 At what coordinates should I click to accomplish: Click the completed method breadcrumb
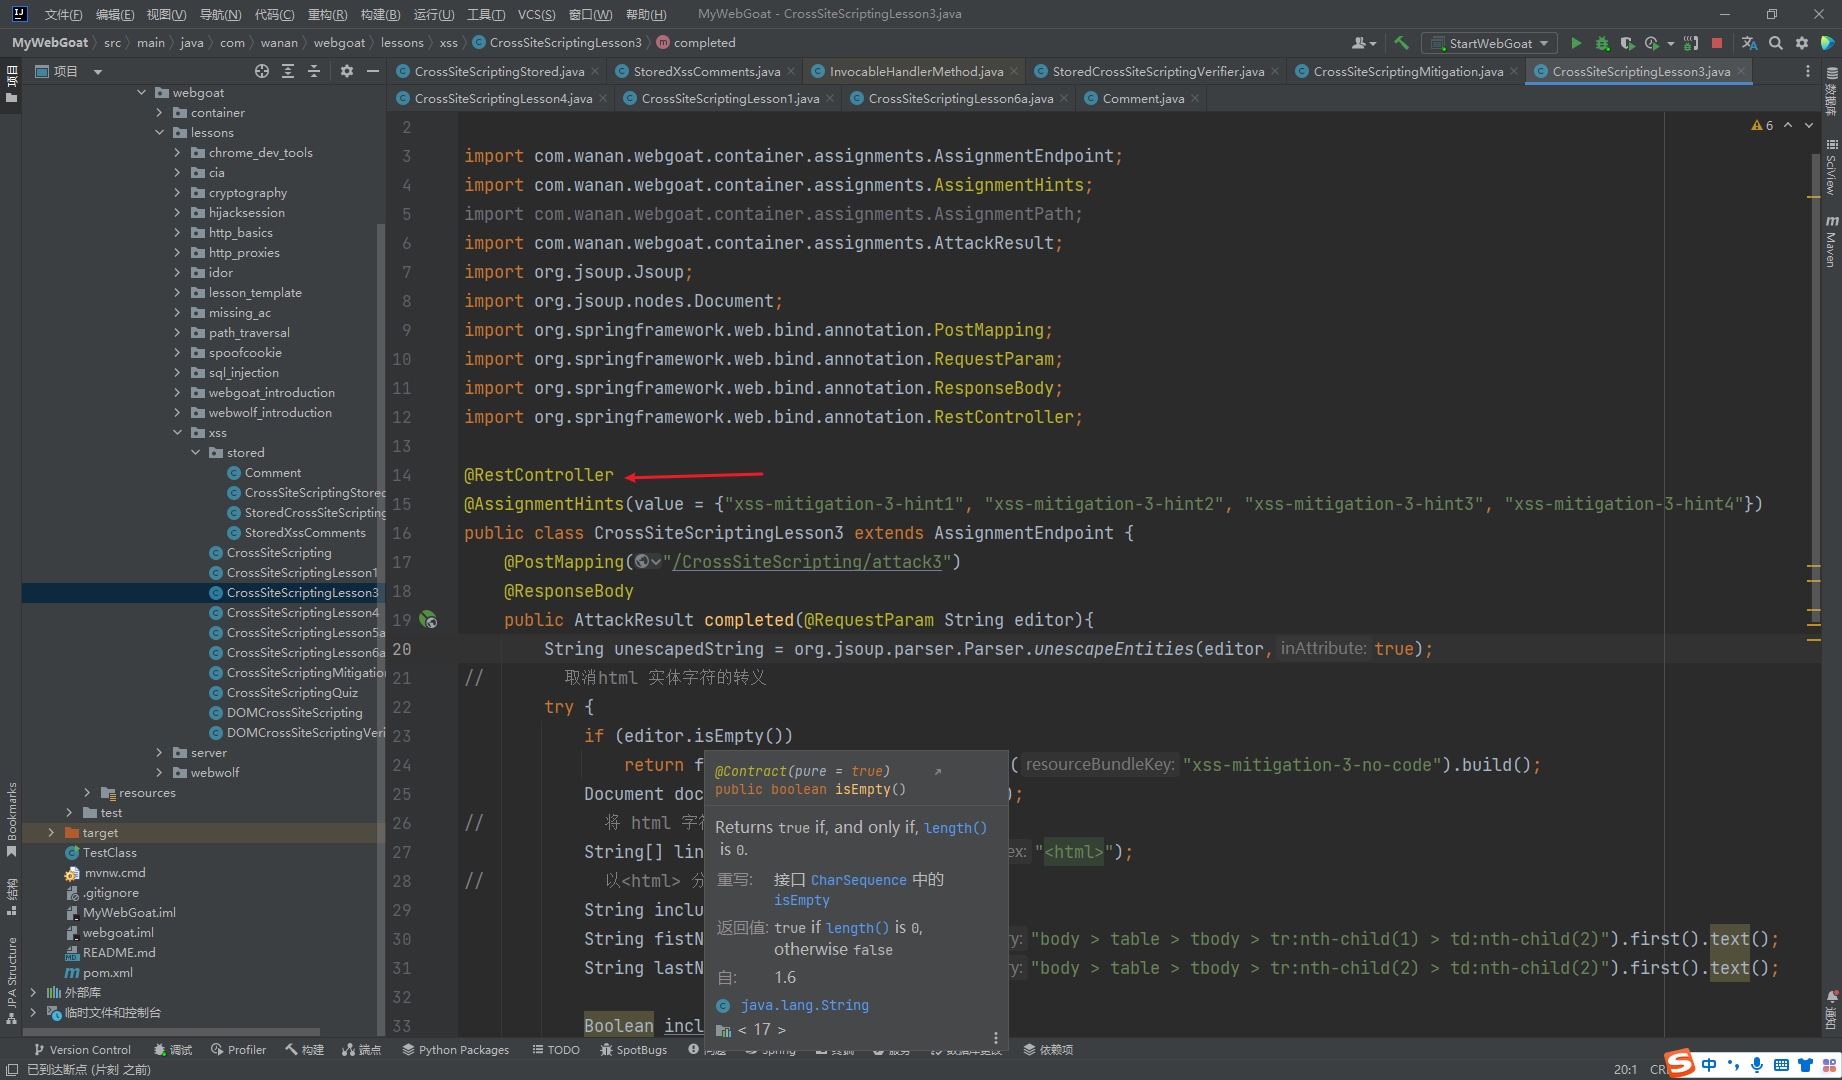coord(704,43)
